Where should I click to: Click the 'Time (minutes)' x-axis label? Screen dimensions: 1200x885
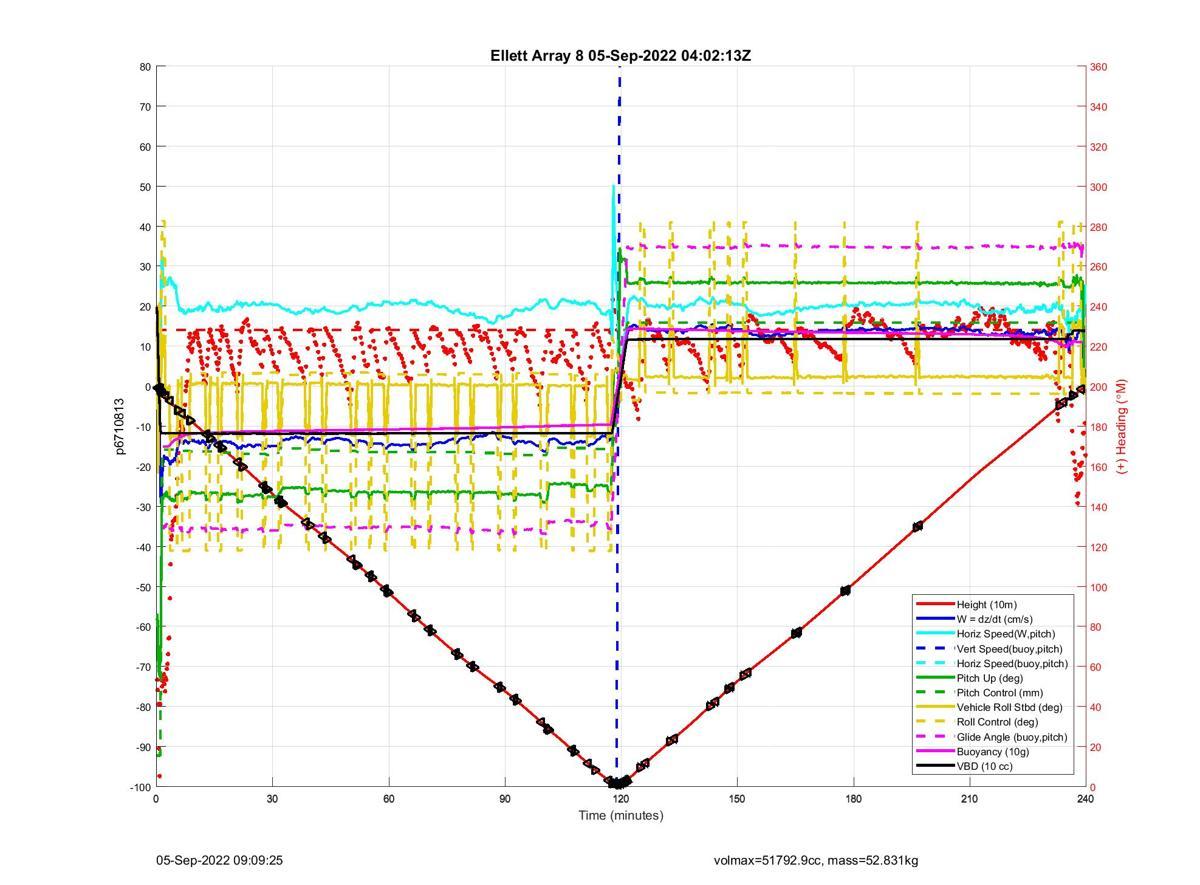(x=620, y=815)
